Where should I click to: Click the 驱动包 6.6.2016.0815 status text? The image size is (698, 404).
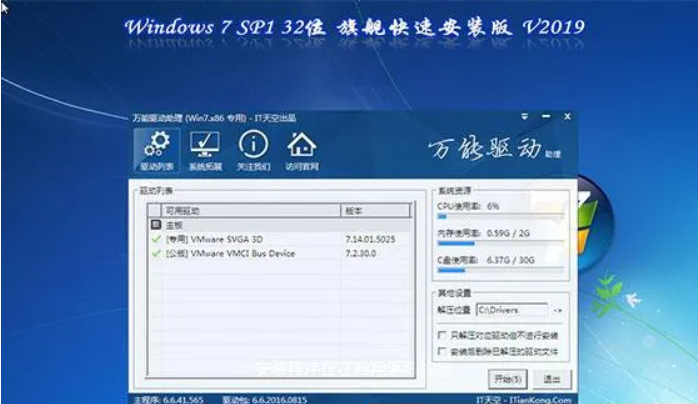click(264, 400)
